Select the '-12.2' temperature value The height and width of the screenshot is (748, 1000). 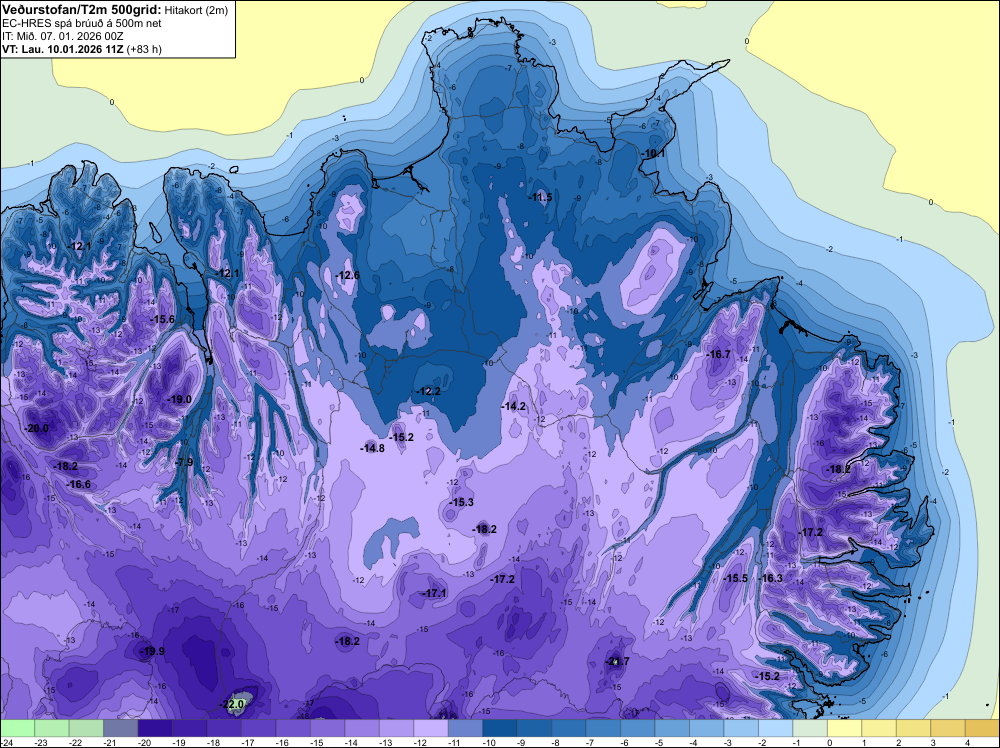(428, 391)
